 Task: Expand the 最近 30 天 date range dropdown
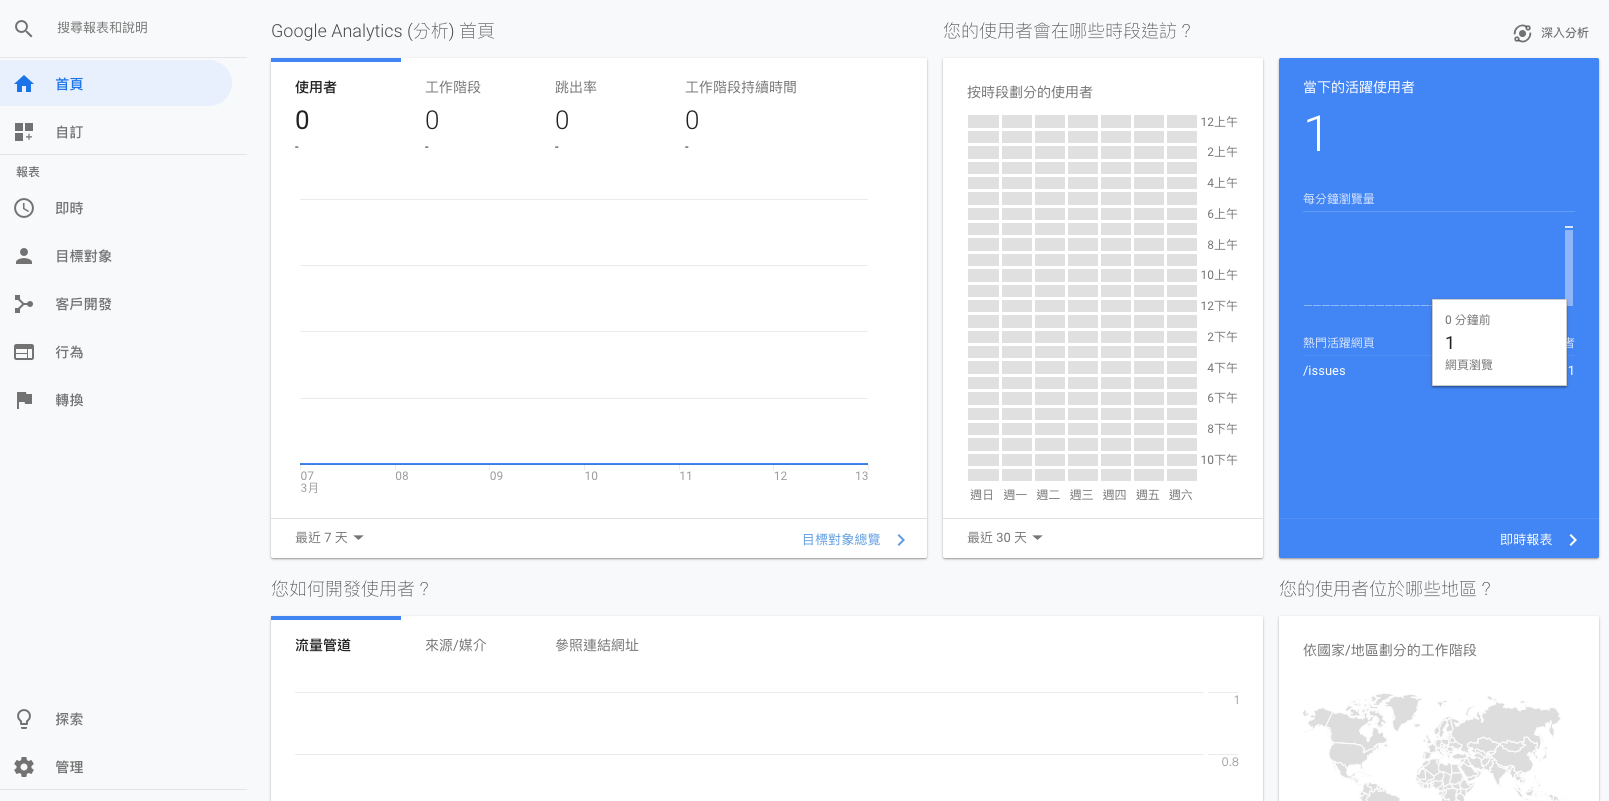1004,538
